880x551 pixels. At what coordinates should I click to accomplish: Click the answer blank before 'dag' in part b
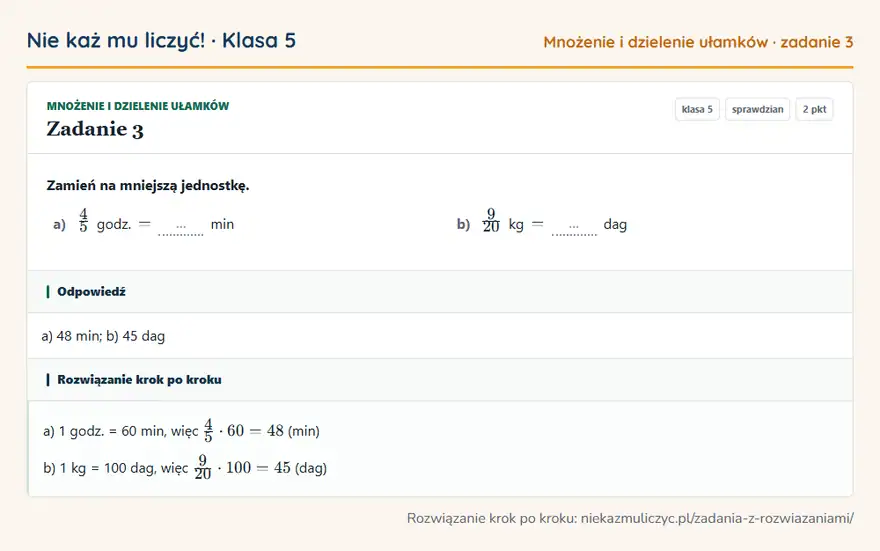coord(574,227)
